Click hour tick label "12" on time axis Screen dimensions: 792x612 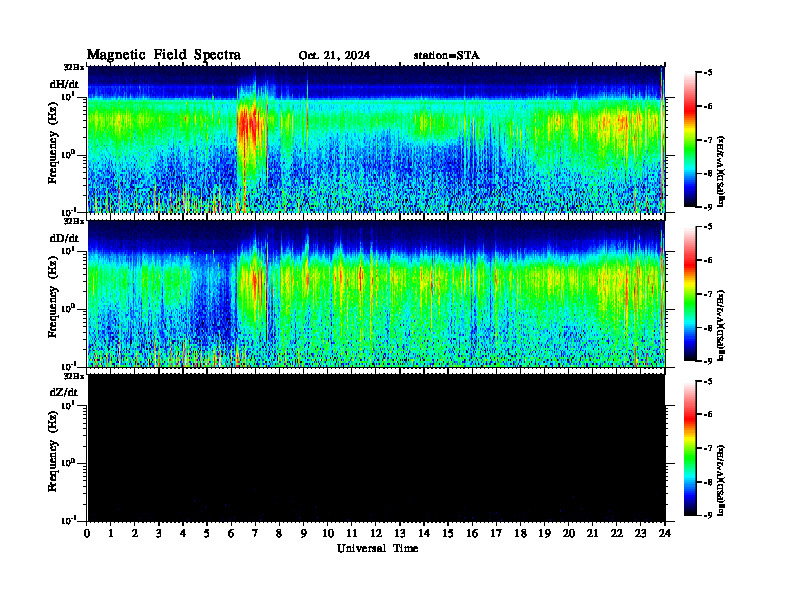pyautogui.click(x=376, y=533)
